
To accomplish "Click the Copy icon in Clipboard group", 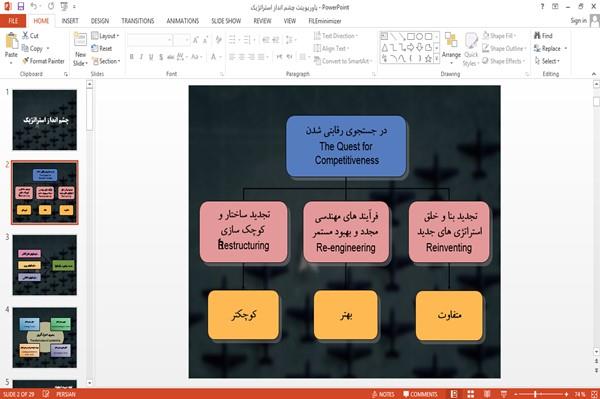I will pos(25,48).
